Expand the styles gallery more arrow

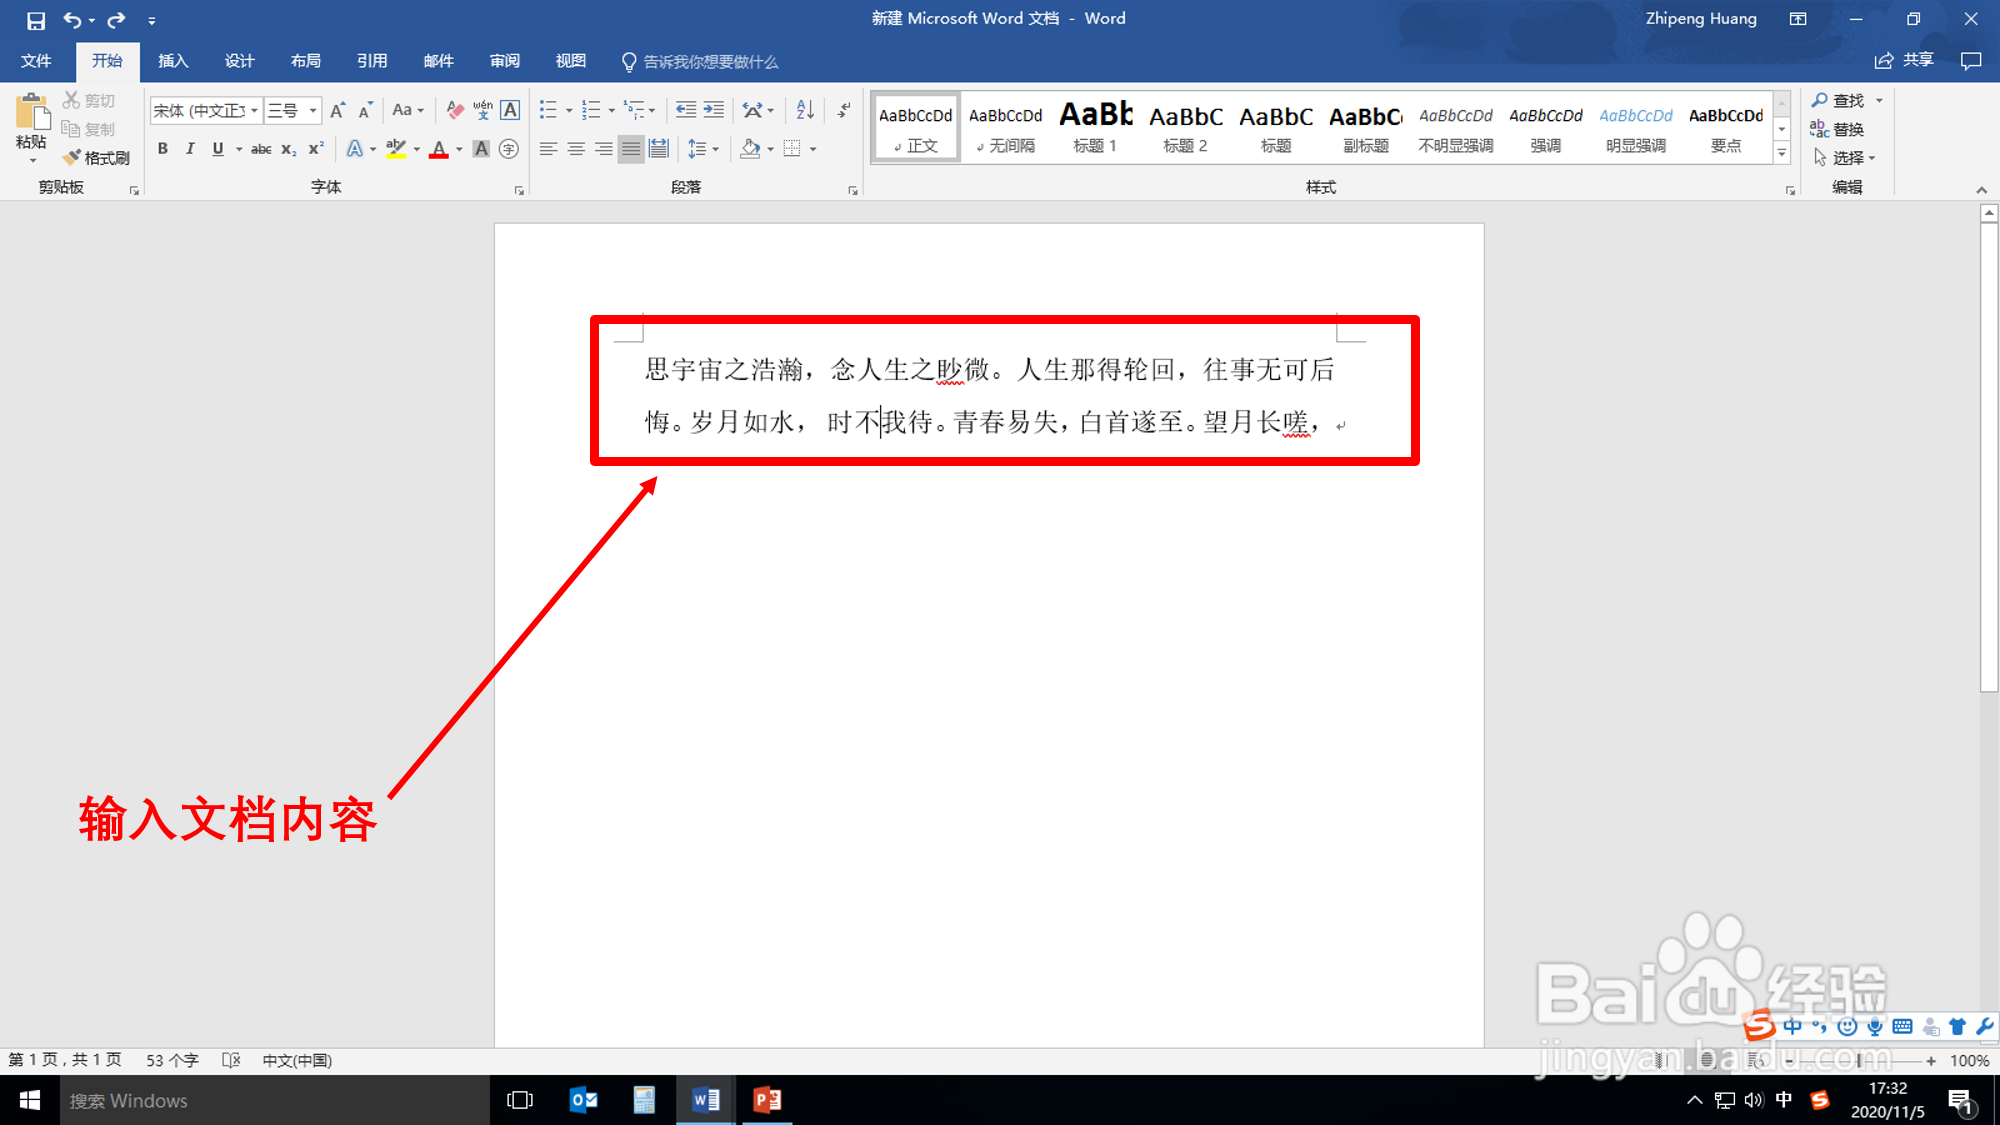pyautogui.click(x=1781, y=153)
